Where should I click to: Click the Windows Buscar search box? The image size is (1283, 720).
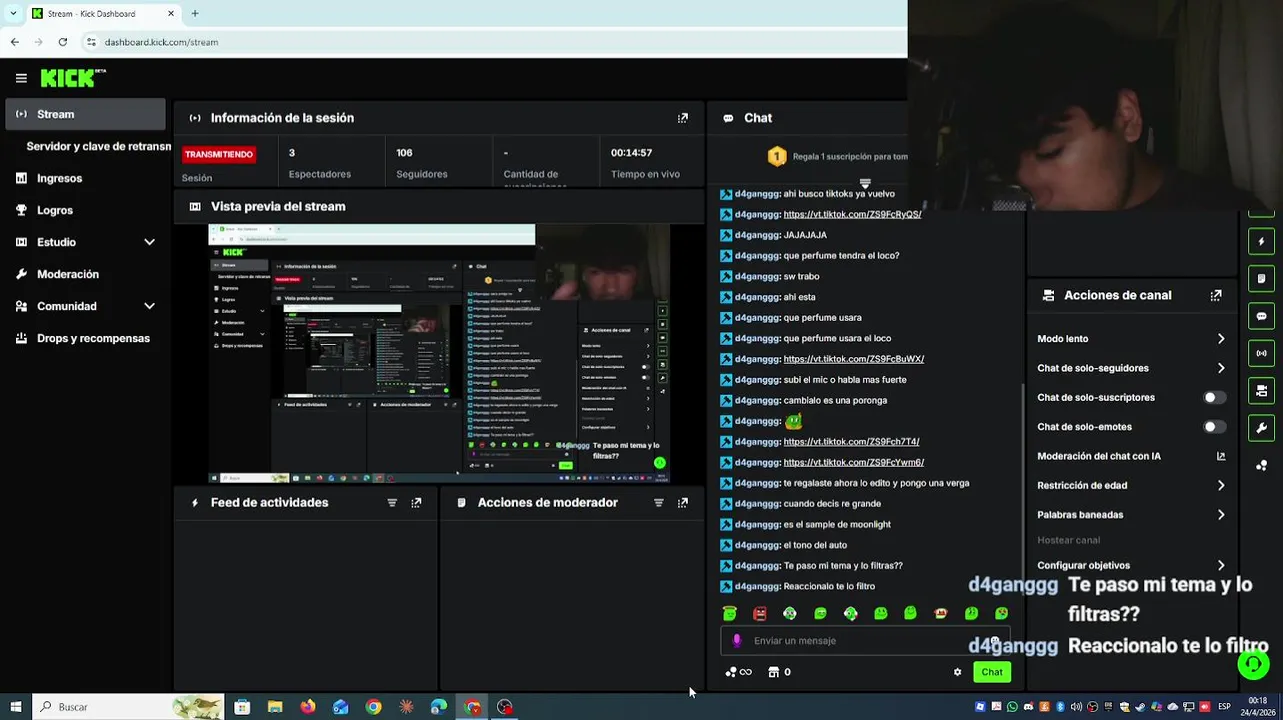click(128, 707)
